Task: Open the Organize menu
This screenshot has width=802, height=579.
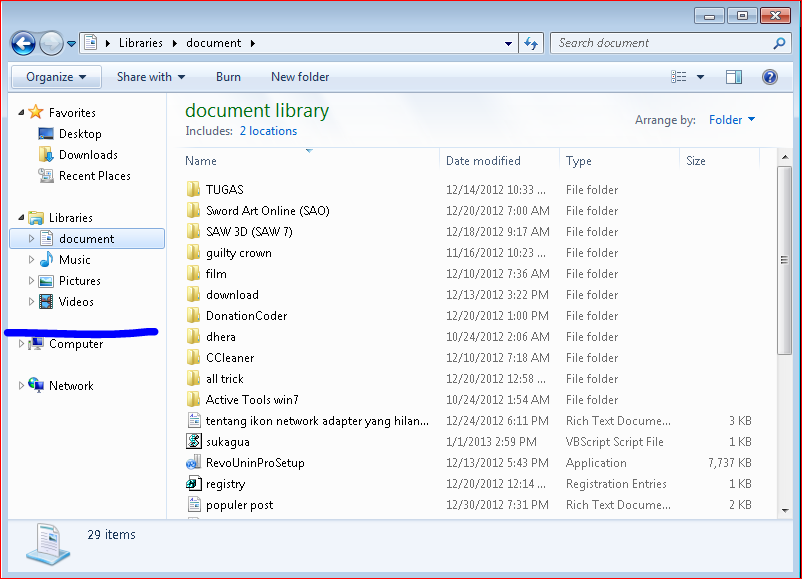Action: [56, 77]
